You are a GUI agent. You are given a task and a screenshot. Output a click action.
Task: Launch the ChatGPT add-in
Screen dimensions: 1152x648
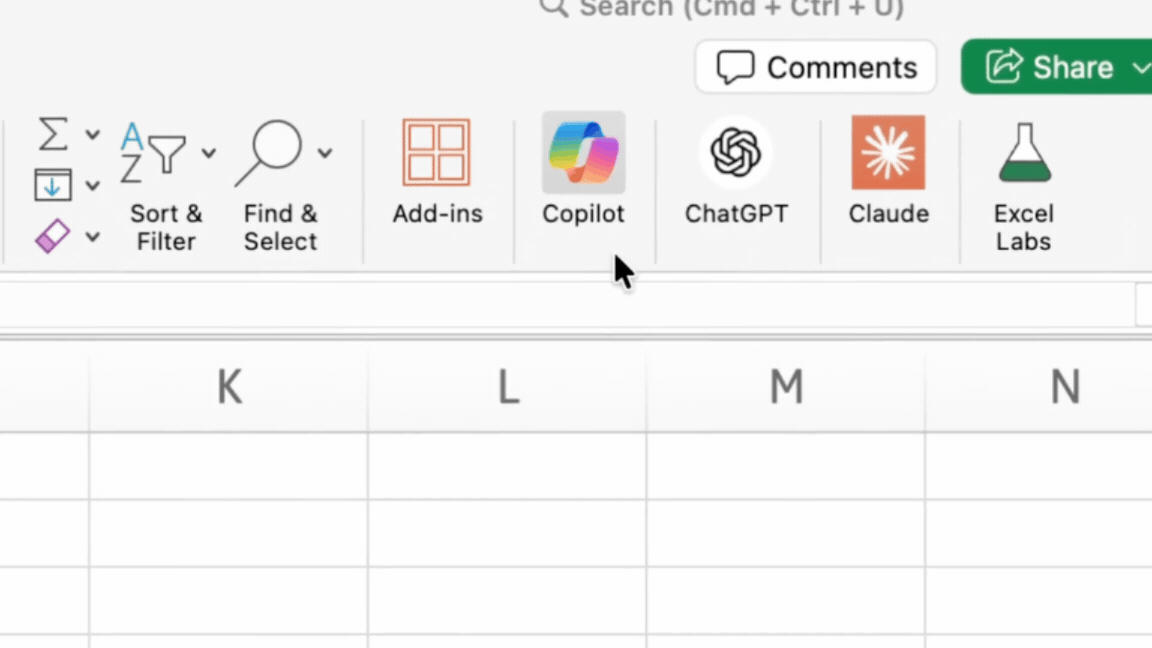tap(735, 153)
